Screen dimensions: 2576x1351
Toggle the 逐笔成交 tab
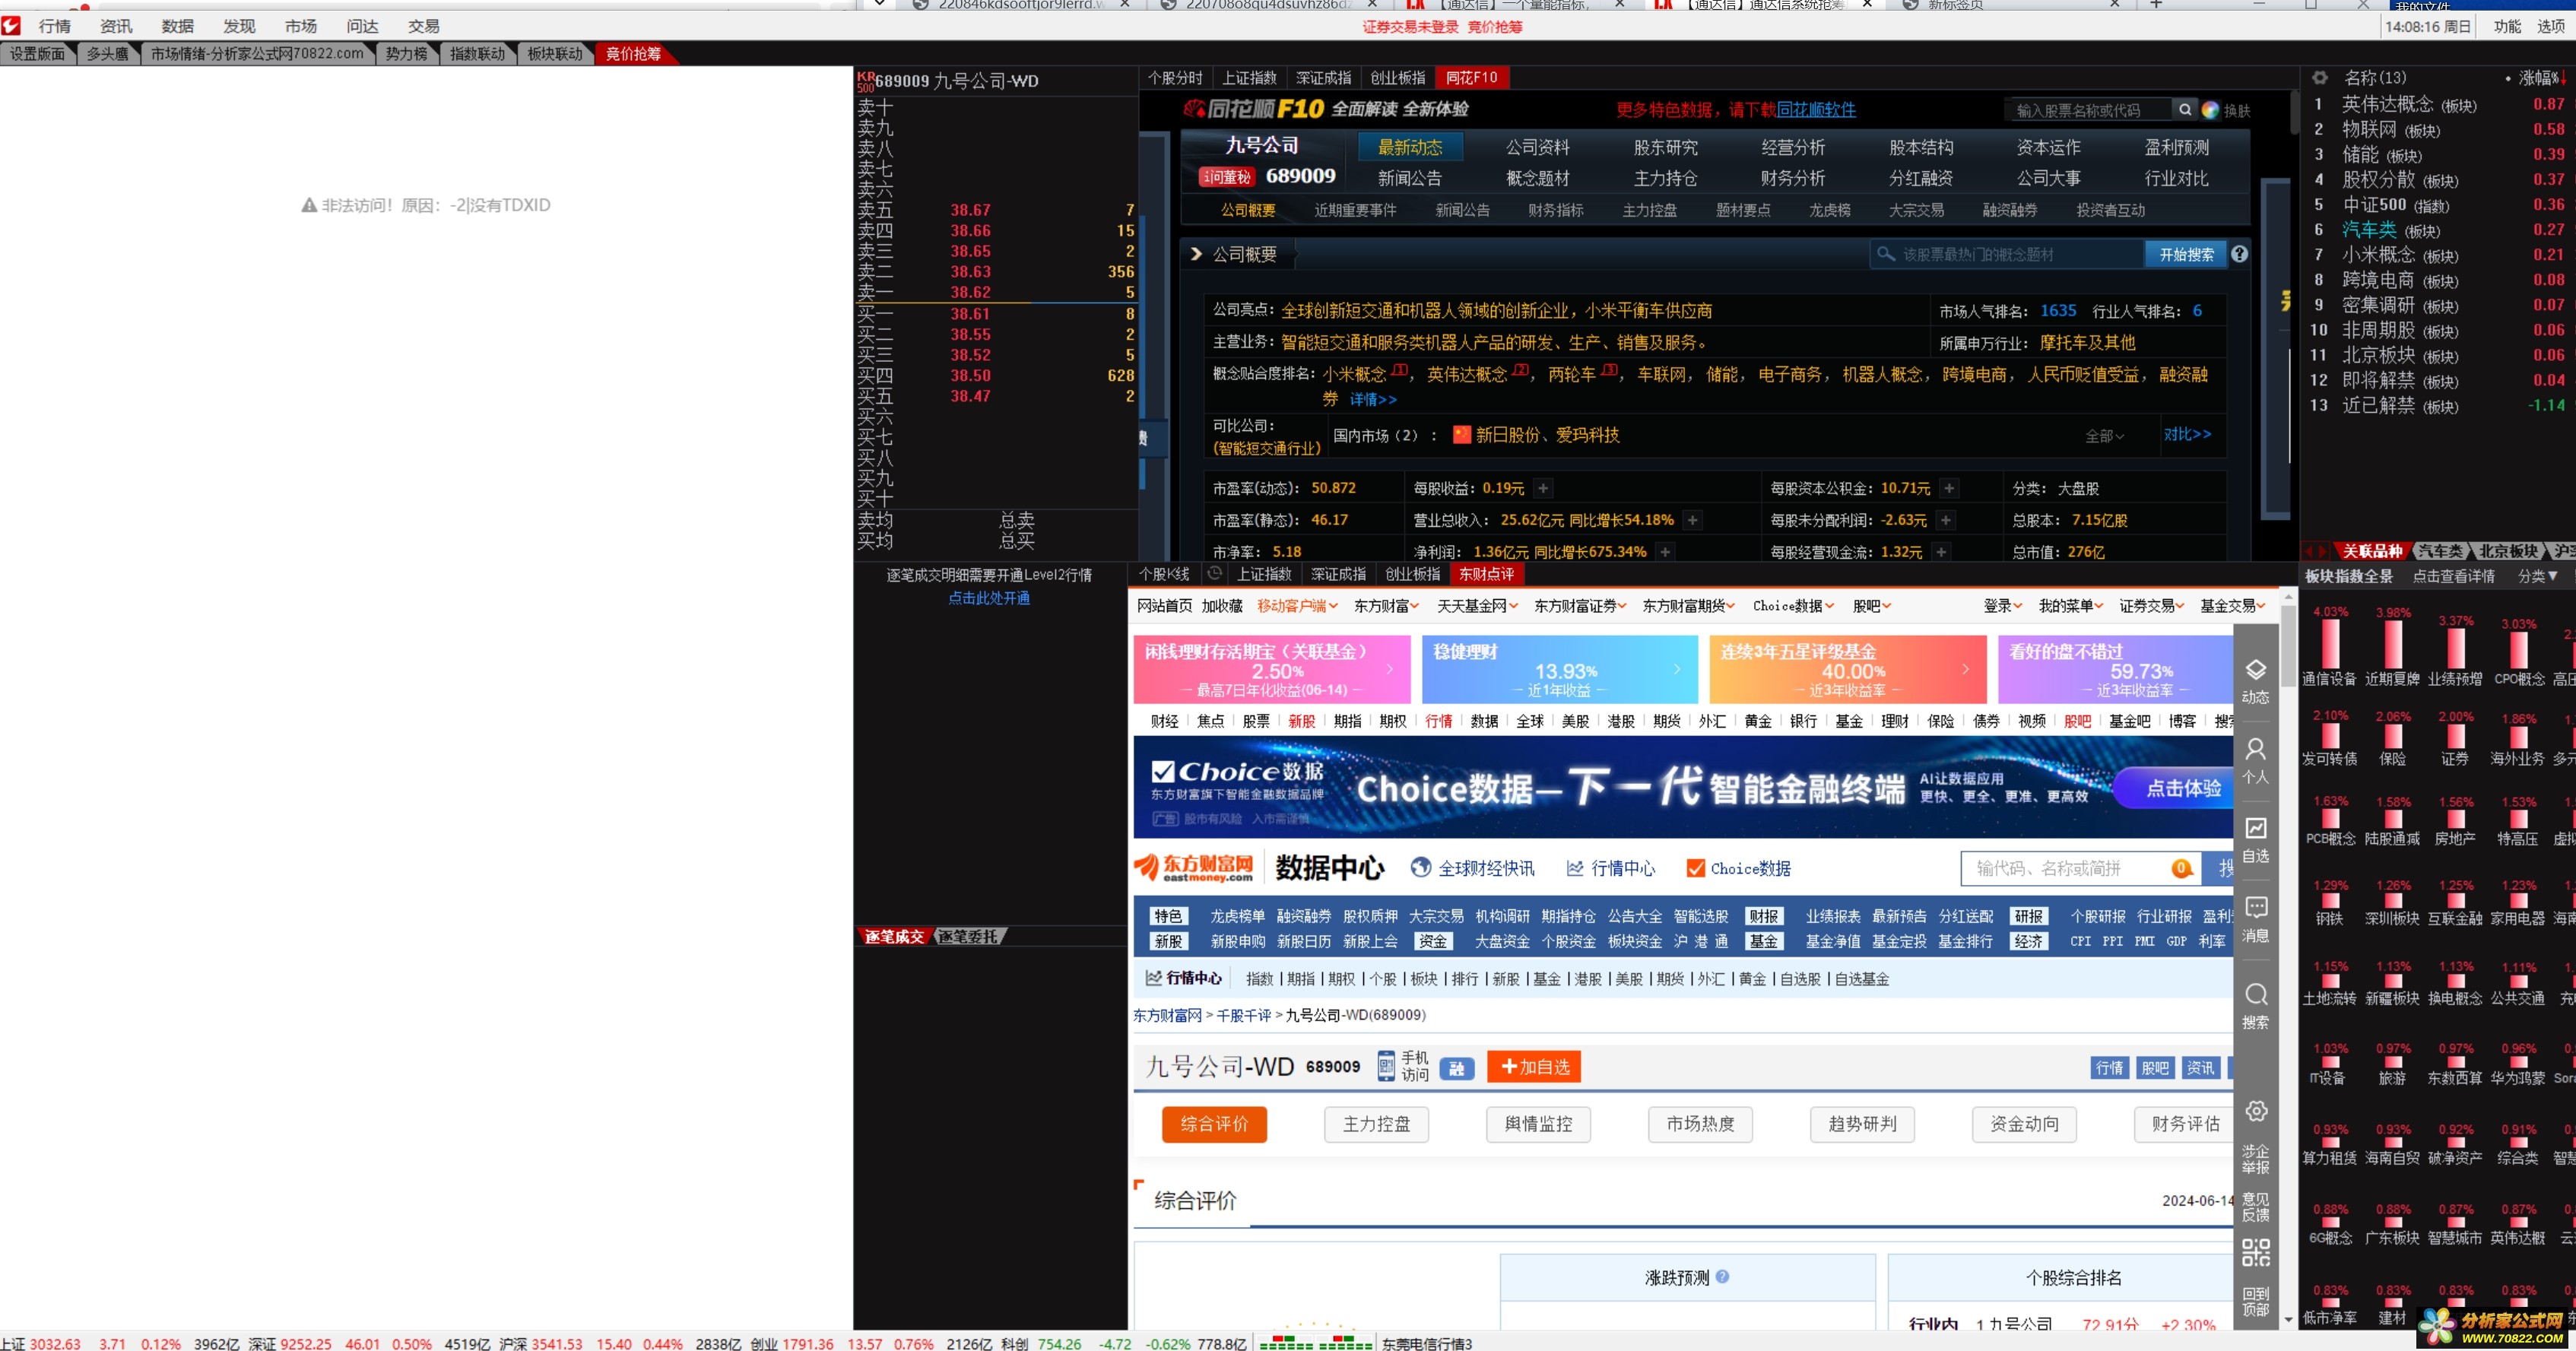tap(894, 936)
